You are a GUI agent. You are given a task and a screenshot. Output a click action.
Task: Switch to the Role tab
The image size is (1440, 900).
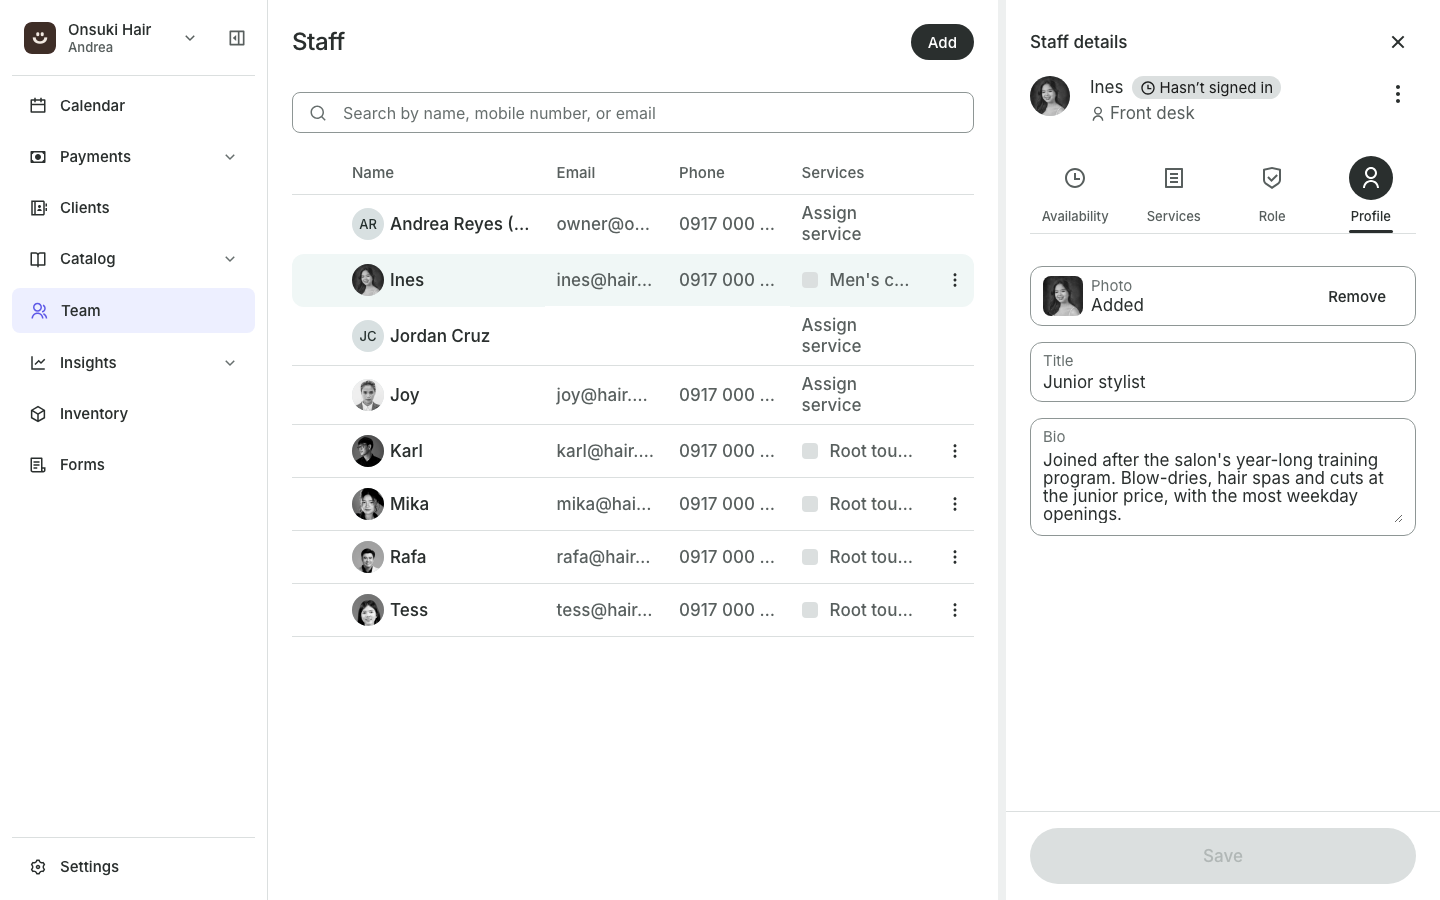(1272, 194)
